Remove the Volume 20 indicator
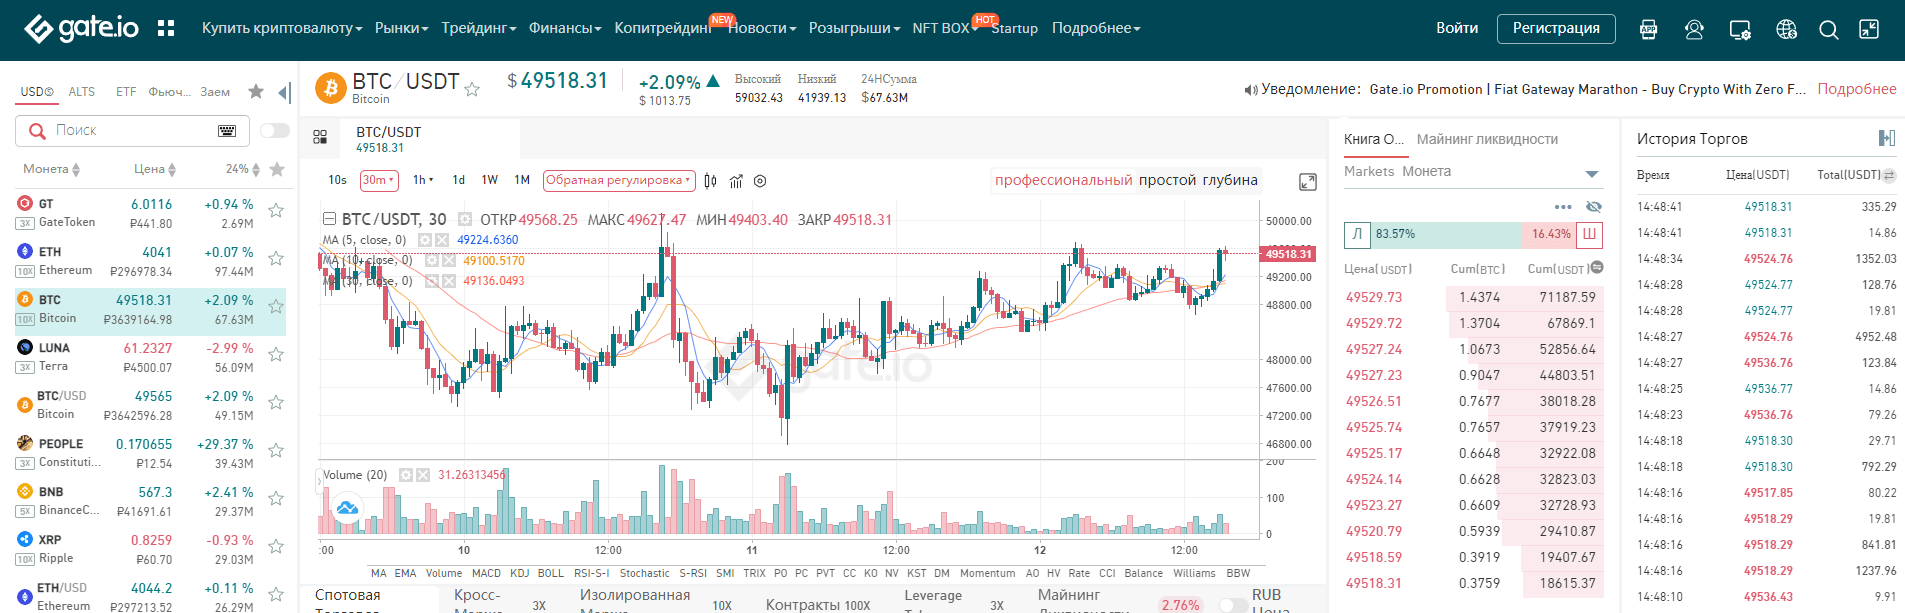The height and width of the screenshot is (613, 1905). pos(422,475)
